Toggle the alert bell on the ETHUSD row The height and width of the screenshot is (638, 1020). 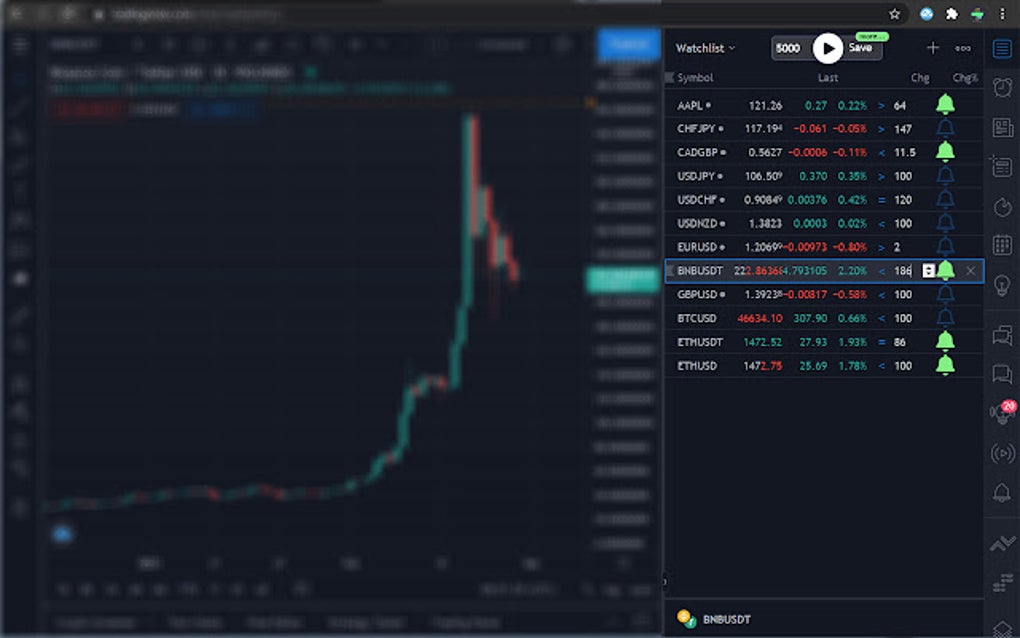click(x=944, y=365)
